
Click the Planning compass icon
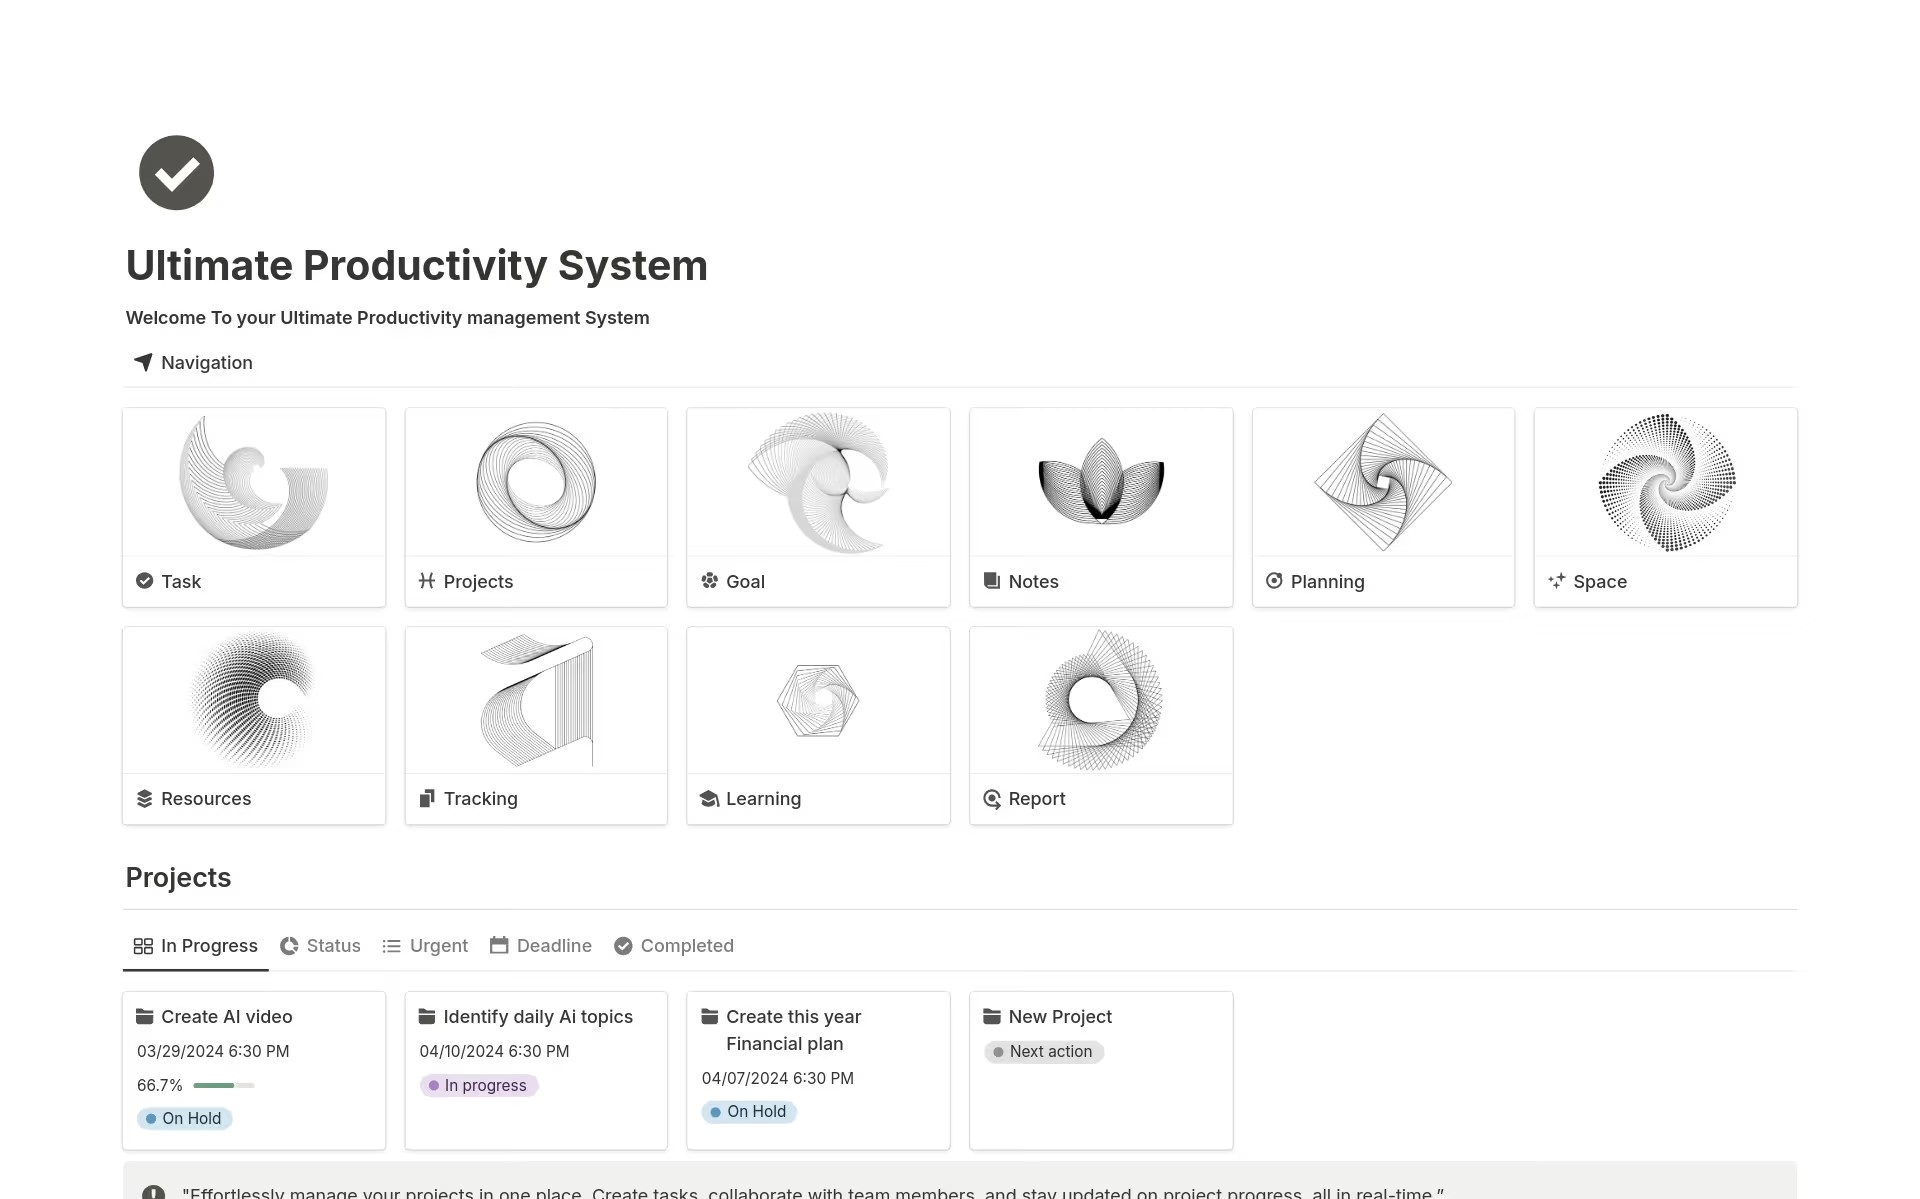1274,581
